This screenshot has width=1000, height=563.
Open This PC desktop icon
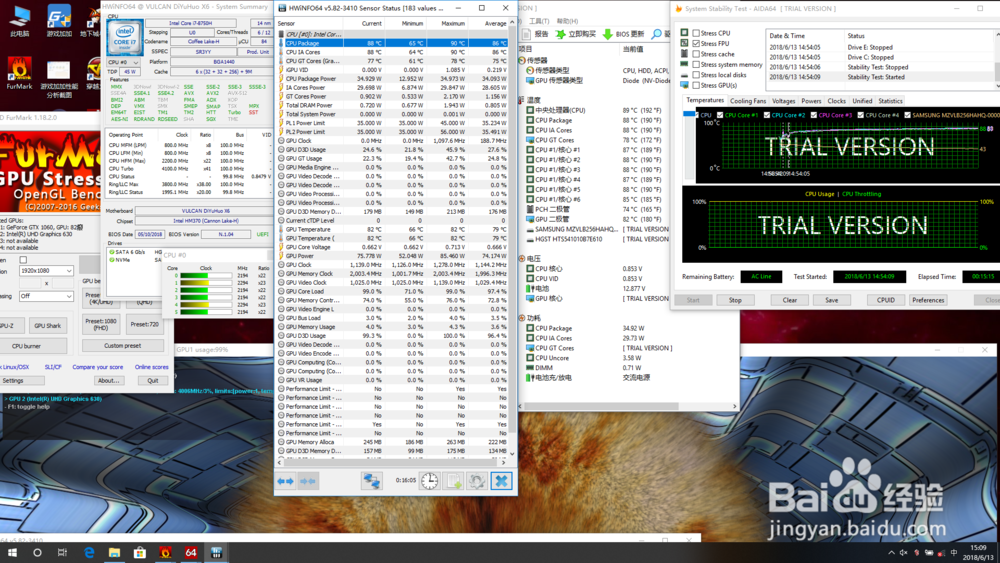point(19,20)
